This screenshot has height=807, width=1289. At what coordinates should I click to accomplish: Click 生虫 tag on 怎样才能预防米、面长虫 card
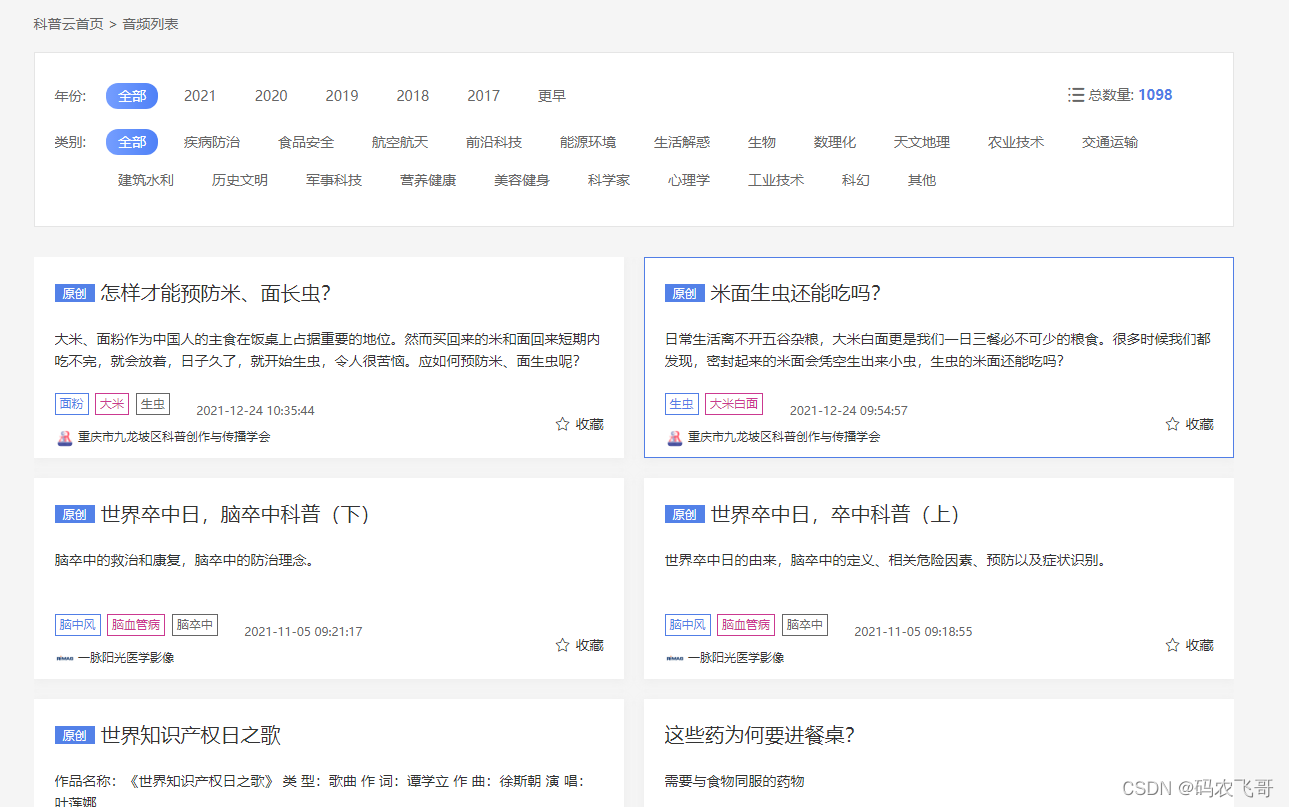click(153, 404)
